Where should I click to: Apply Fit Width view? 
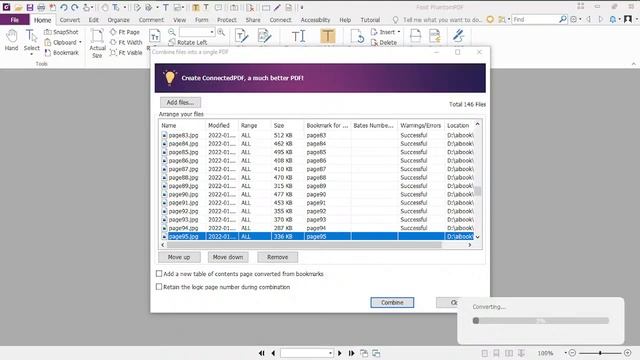[x=126, y=42]
